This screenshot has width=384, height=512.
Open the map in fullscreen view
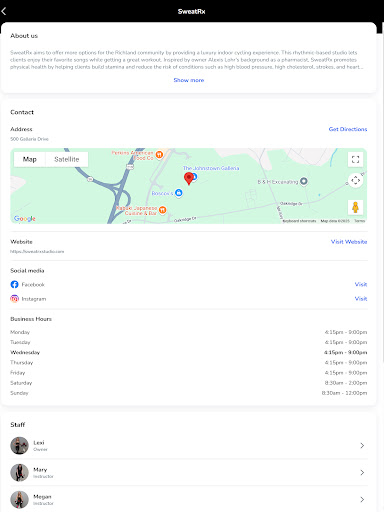(355, 159)
